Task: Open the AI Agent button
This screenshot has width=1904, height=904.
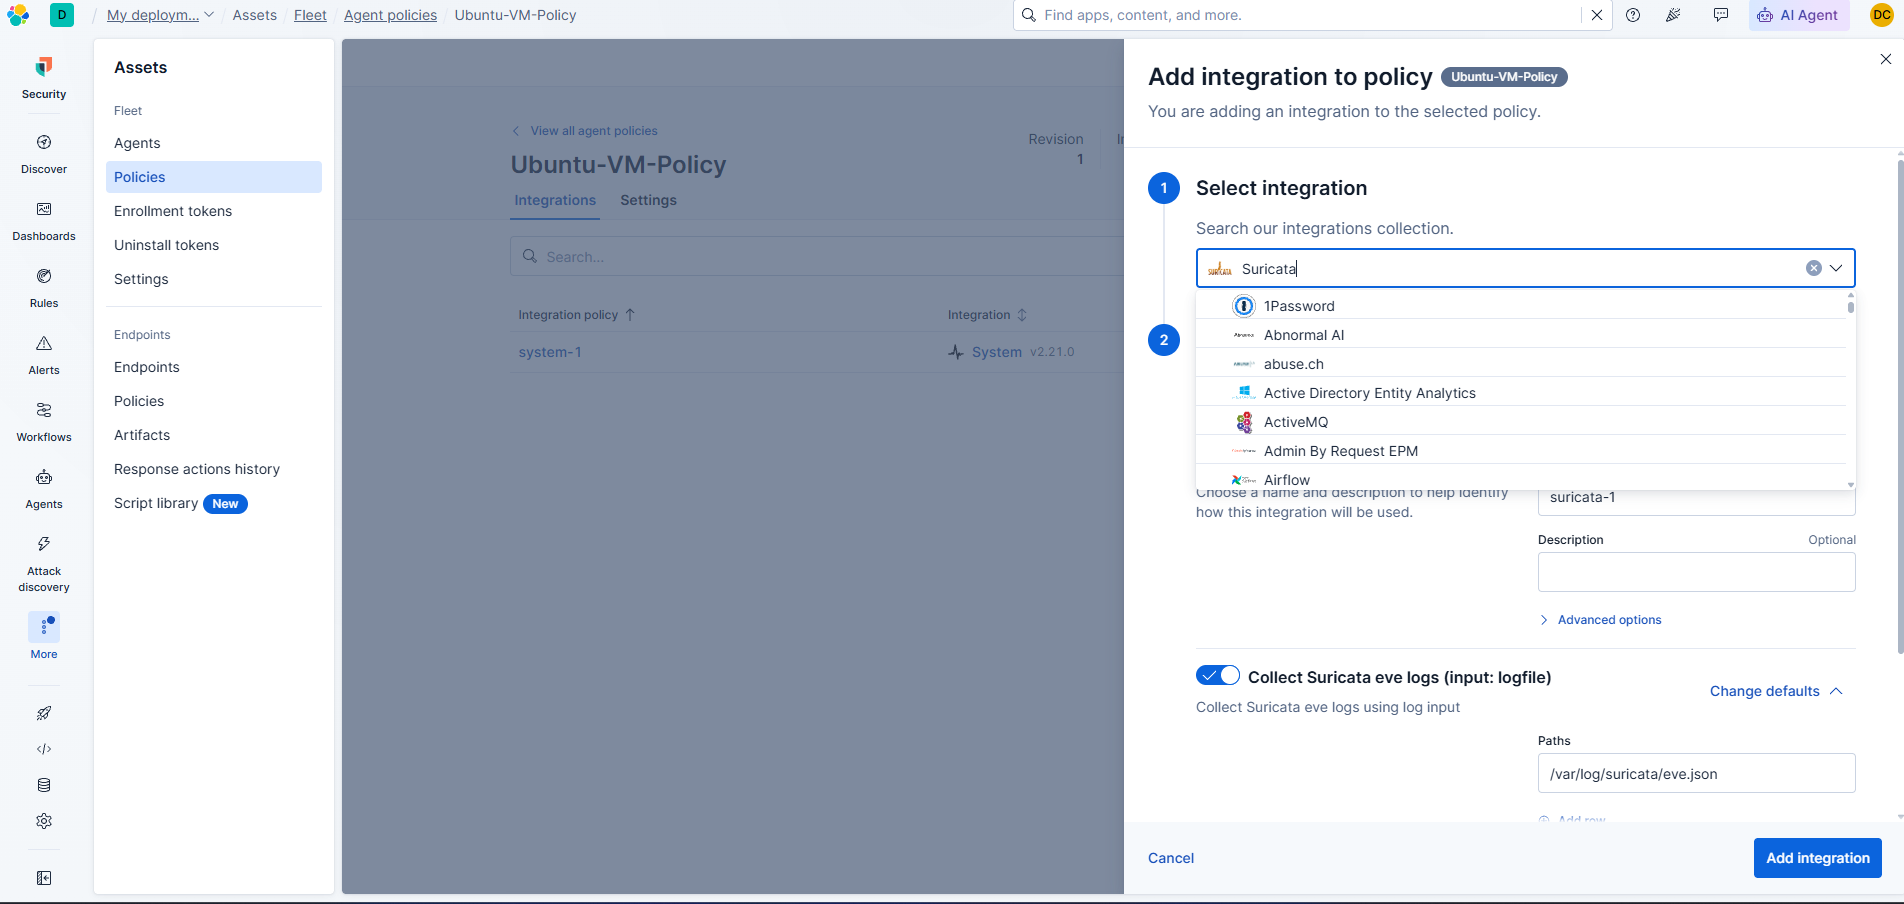Action: pyautogui.click(x=1799, y=15)
